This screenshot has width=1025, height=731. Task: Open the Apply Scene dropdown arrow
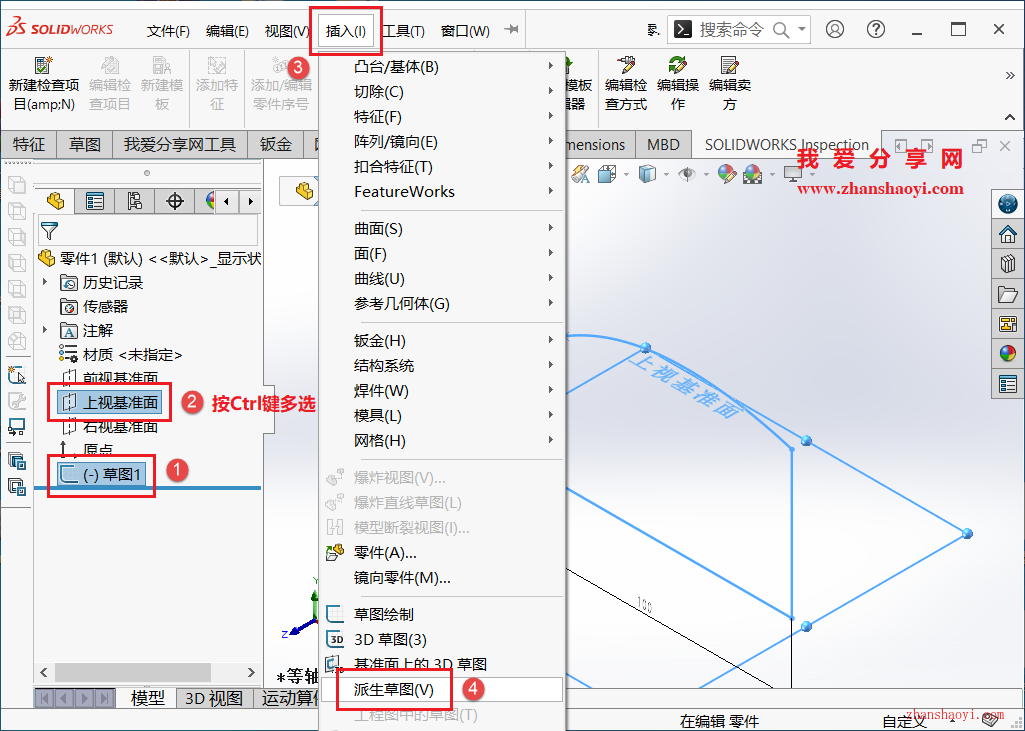pyautogui.click(x=771, y=174)
